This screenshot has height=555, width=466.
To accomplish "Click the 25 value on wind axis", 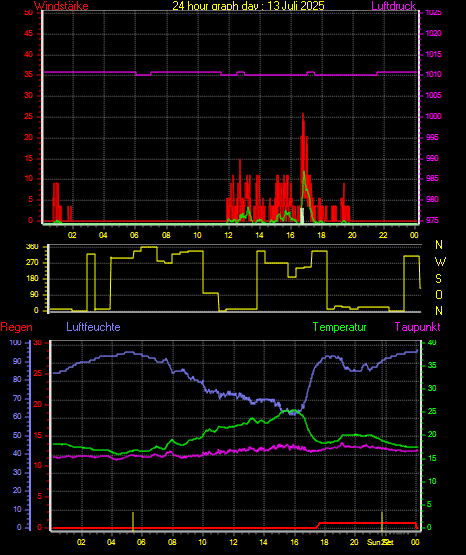I will tap(28, 116).
